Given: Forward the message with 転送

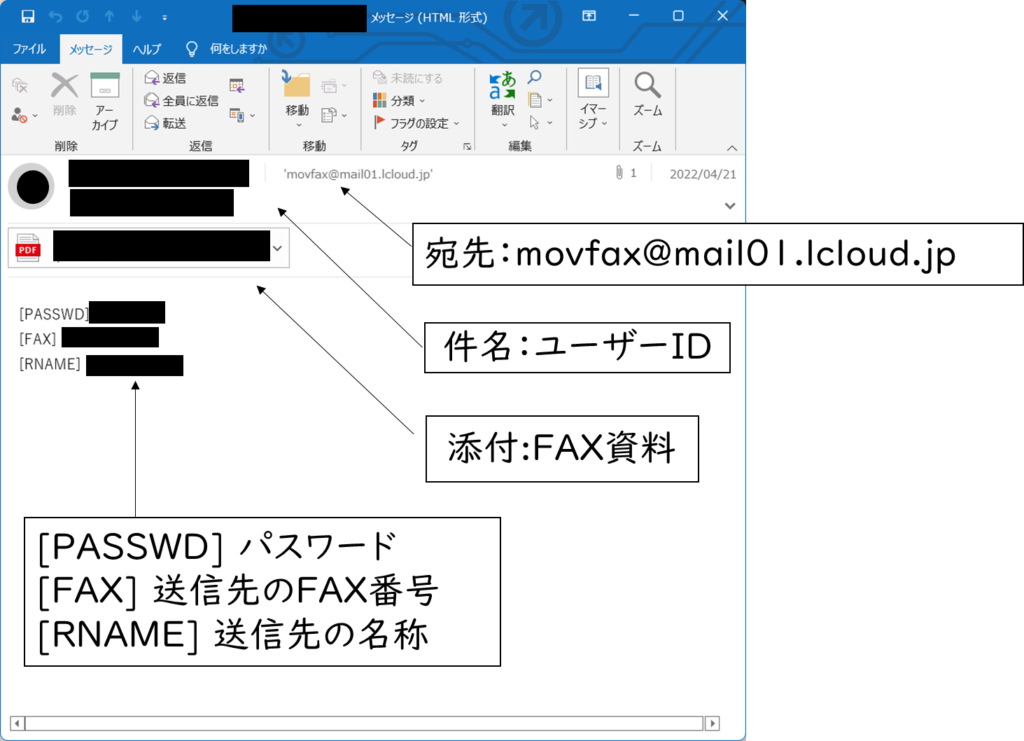Looking at the screenshot, I should coord(165,123).
